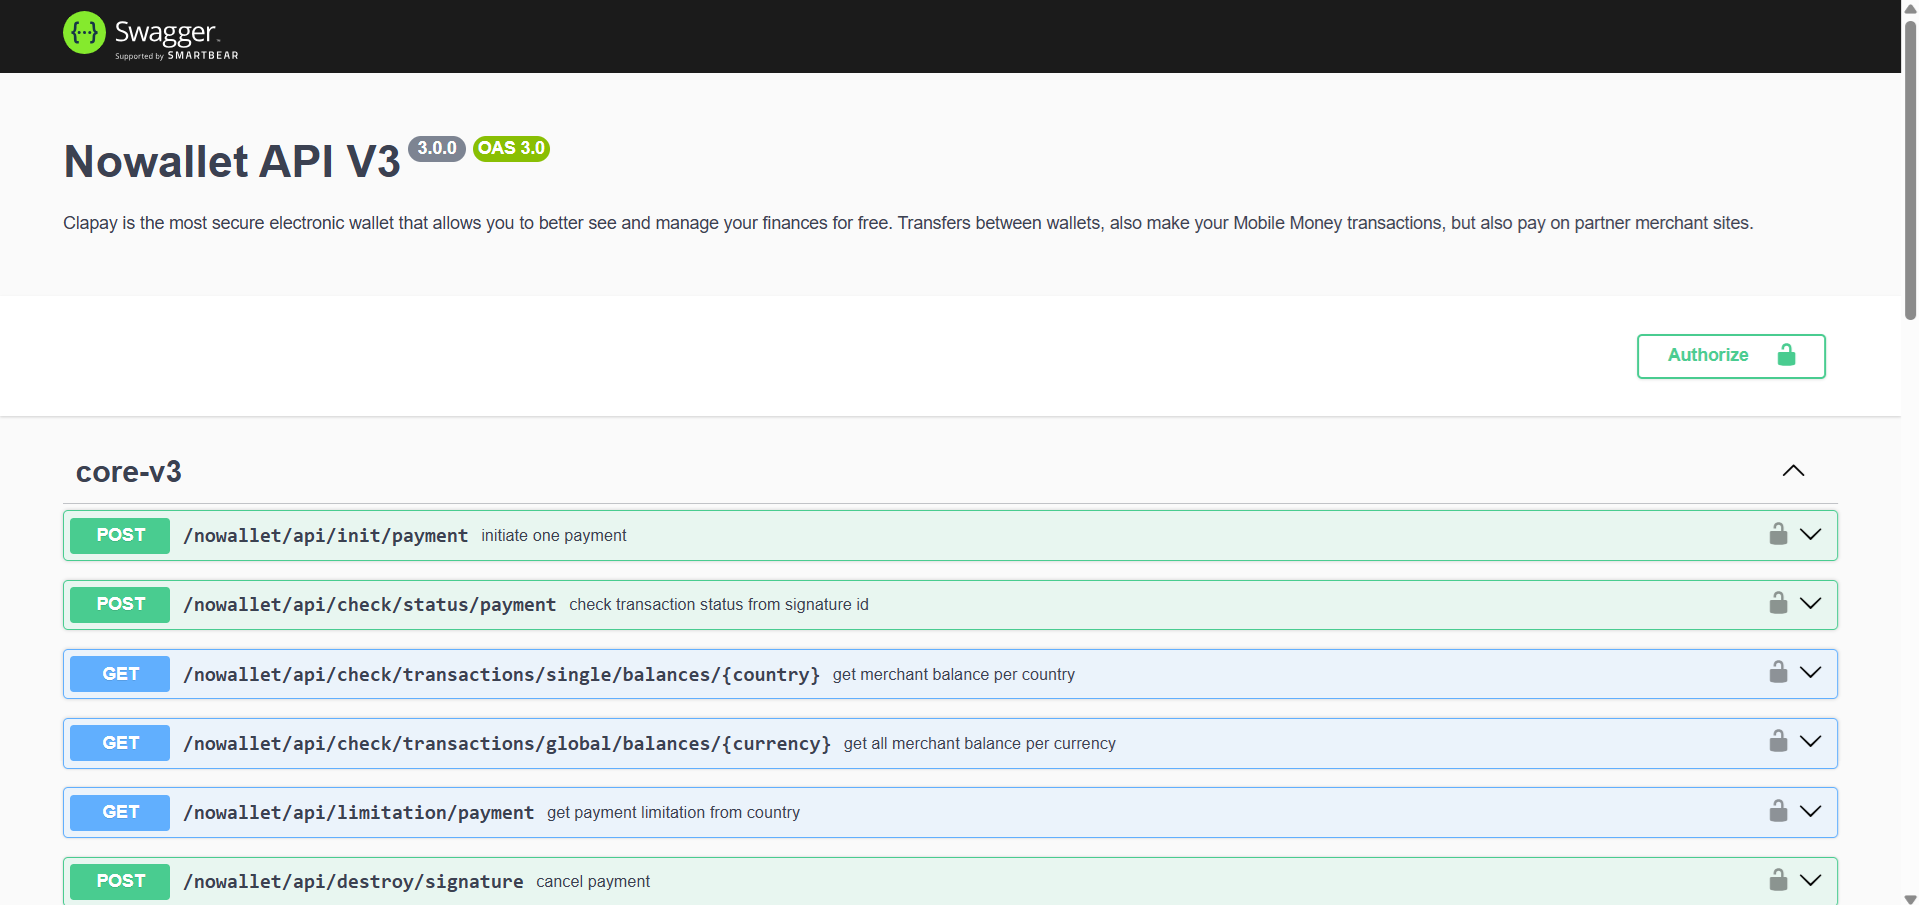Click the padlock on /nowallet/api/destroy/signature
1919x913 pixels.
(x=1778, y=879)
